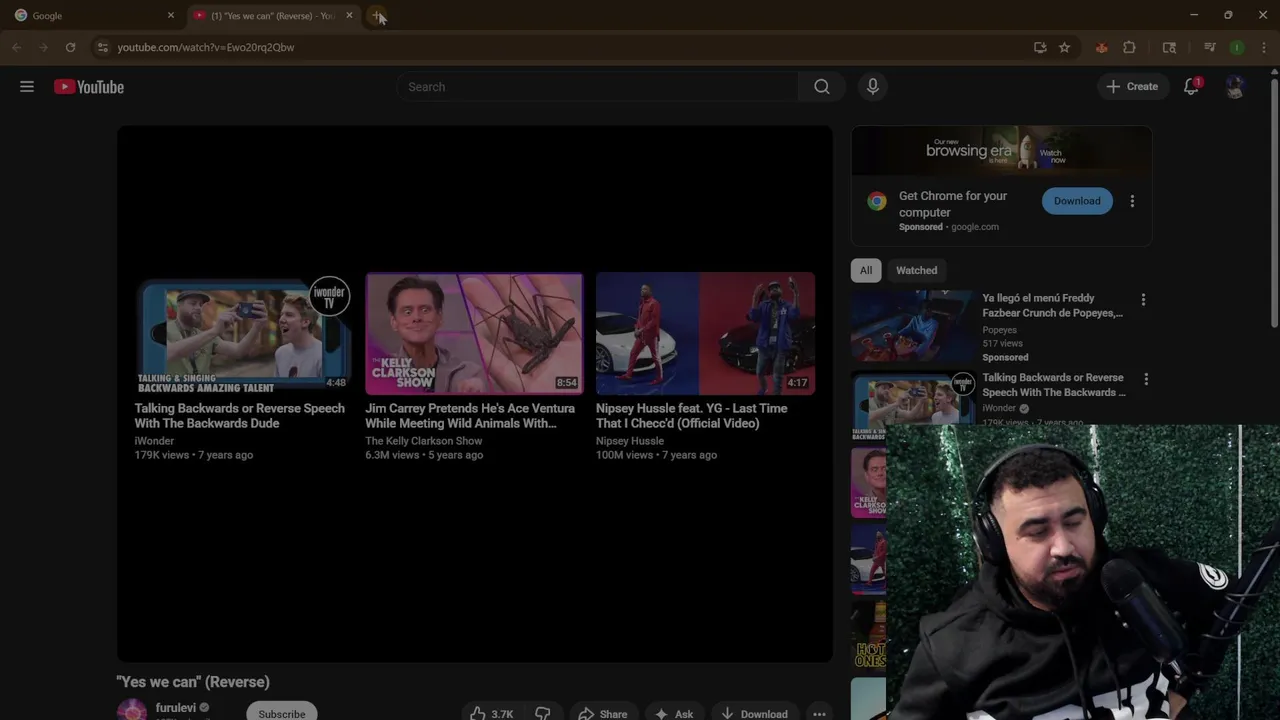Go back with browser back arrow
Screen dimensions: 1280x720
coord(16,47)
